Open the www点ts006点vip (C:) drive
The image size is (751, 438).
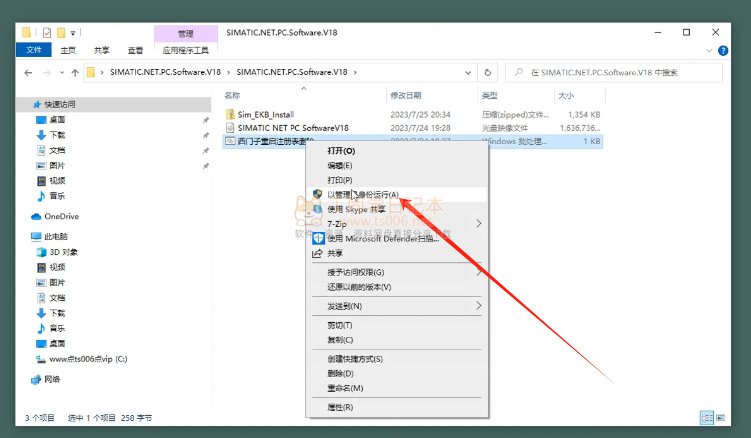(x=88, y=359)
